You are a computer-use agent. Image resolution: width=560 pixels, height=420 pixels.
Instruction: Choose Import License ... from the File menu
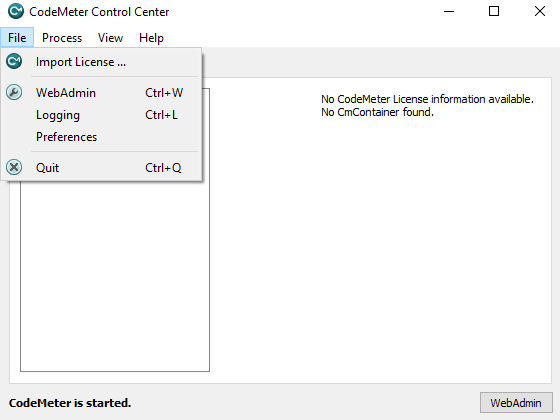(102, 62)
